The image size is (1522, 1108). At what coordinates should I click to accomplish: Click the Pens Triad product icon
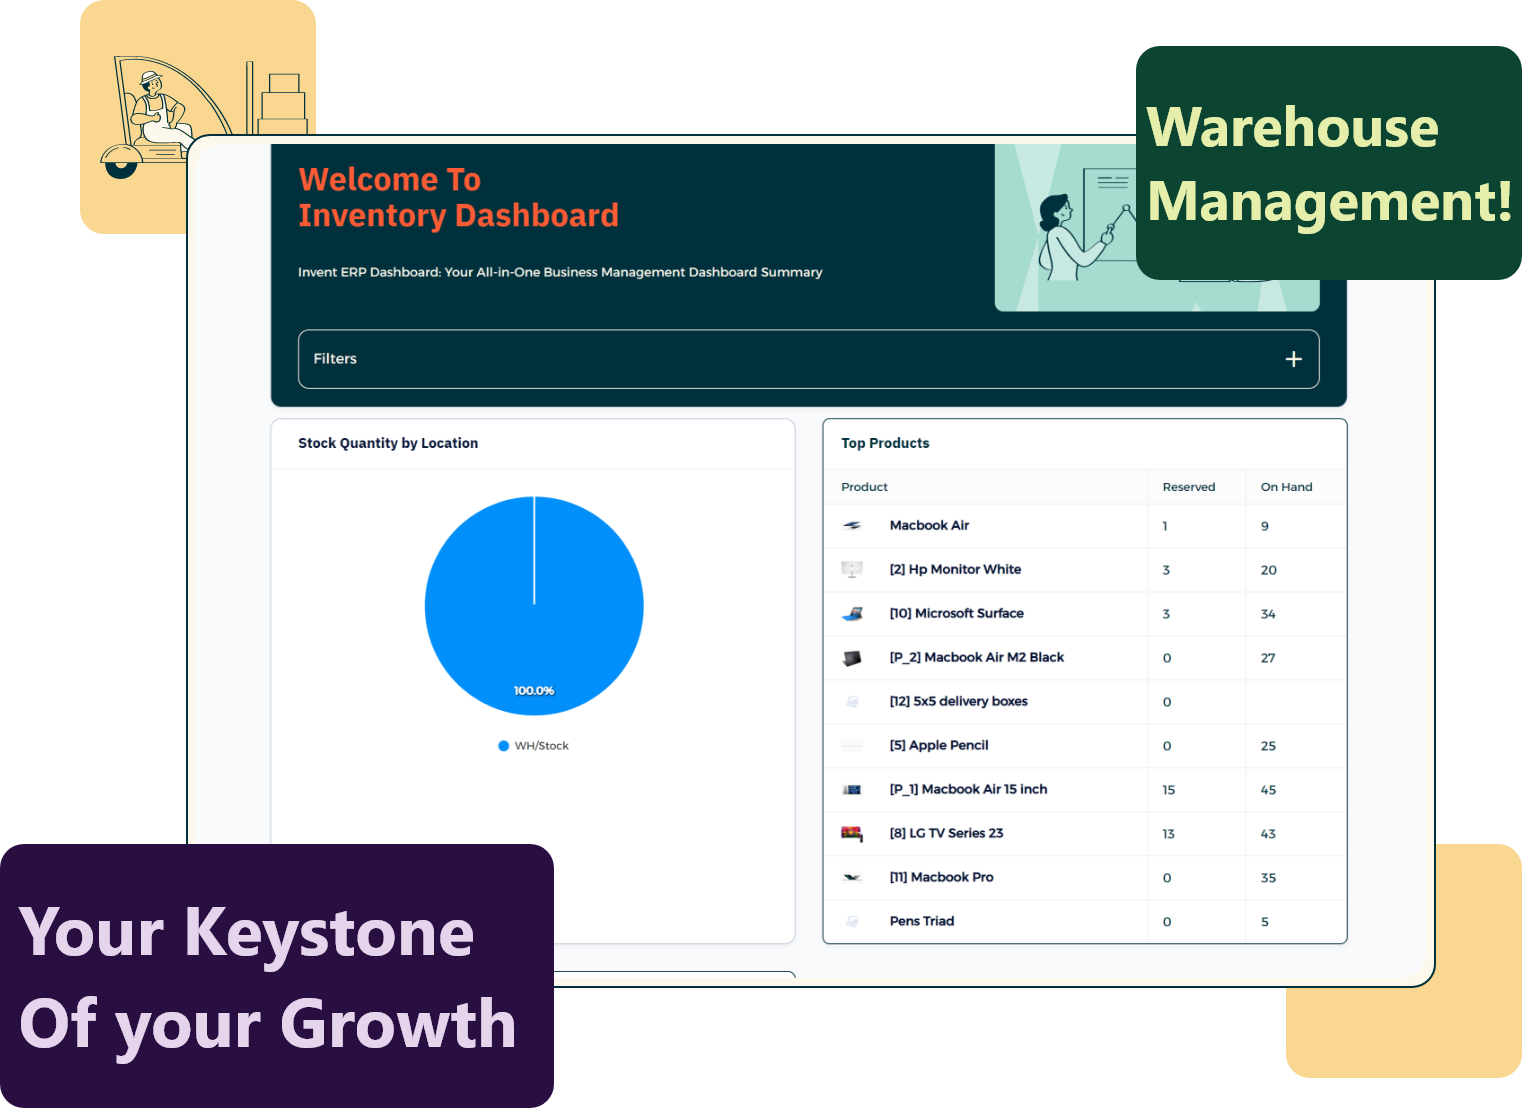(x=852, y=922)
